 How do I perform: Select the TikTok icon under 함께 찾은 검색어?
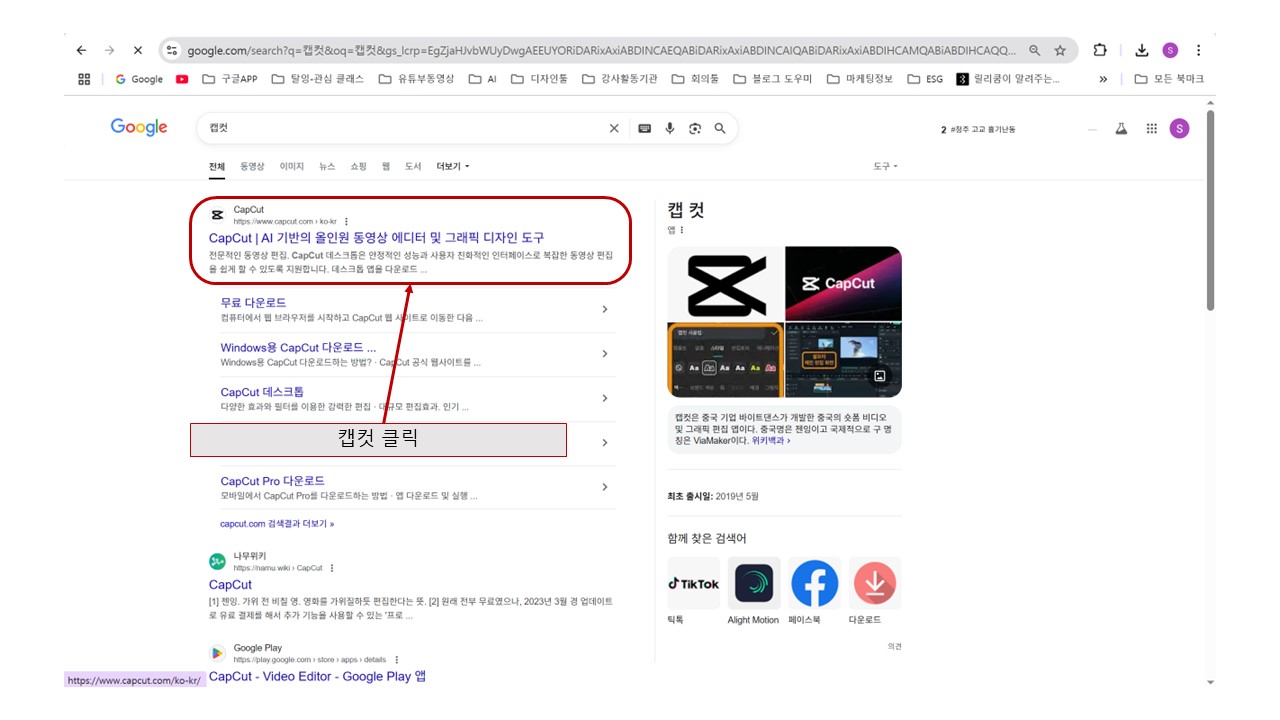click(x=693, y=583)
